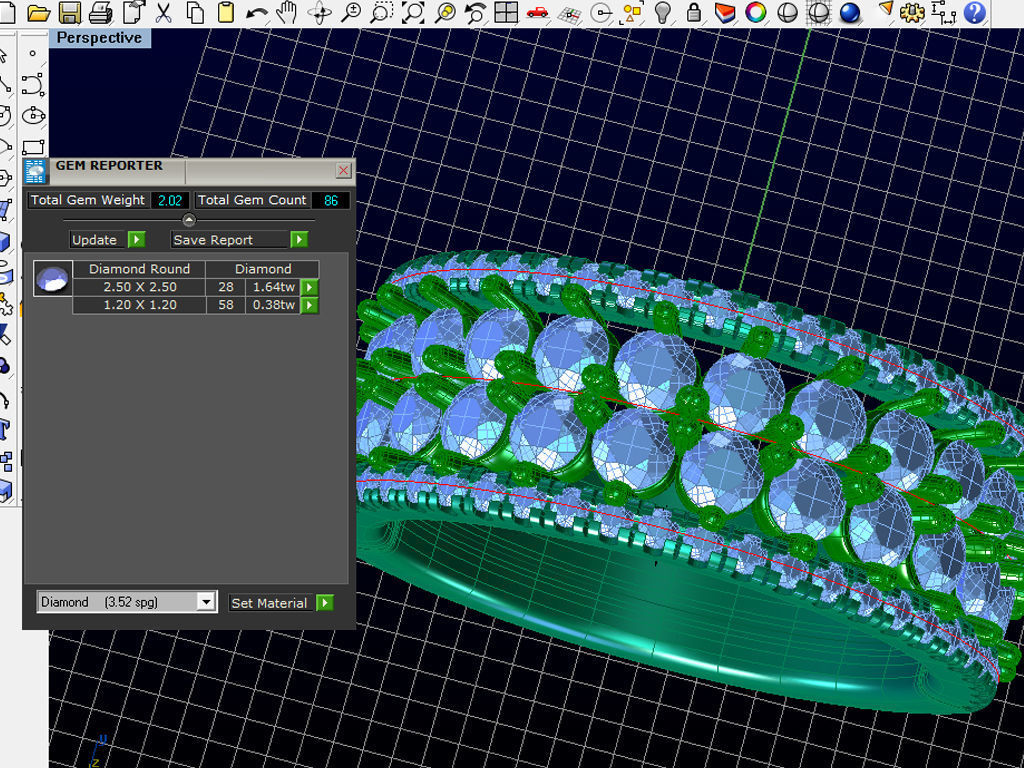1024x768 pixels.
Task: Paste with the clipboard icon
Action: [225, 12]
